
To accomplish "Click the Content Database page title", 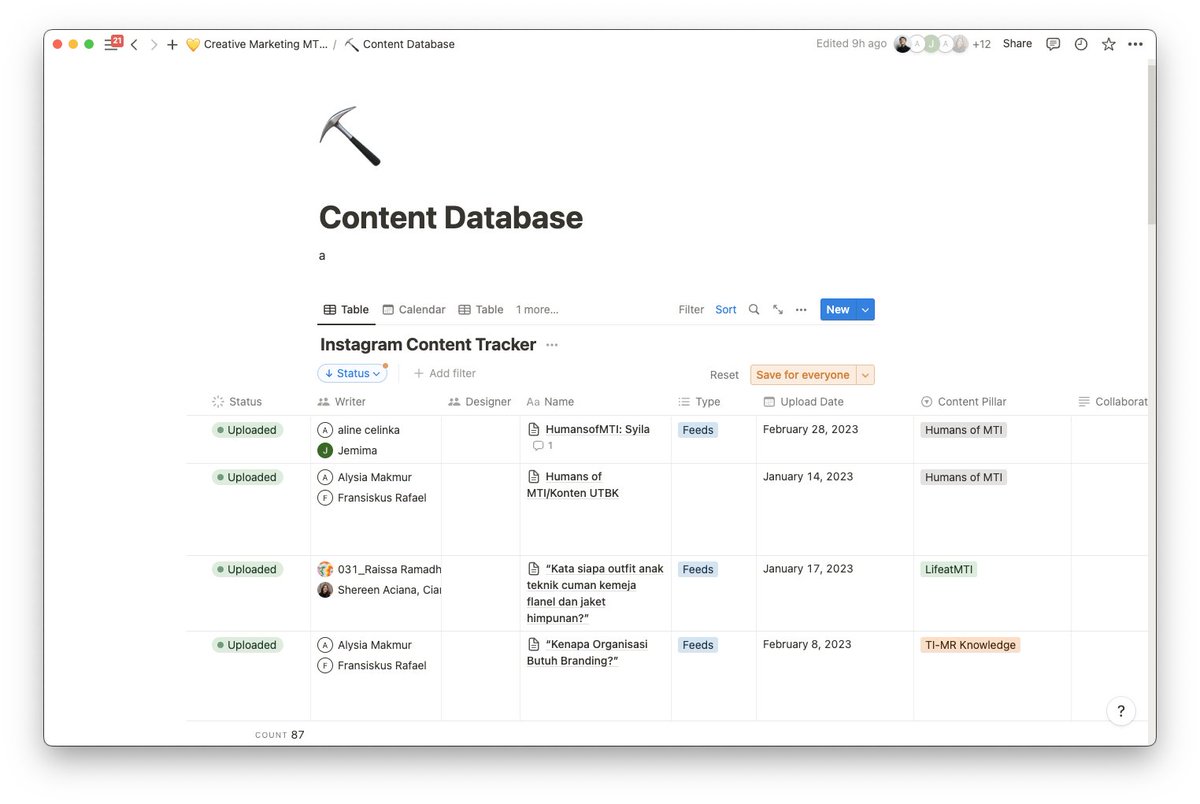I will click(x=451, y=217).
